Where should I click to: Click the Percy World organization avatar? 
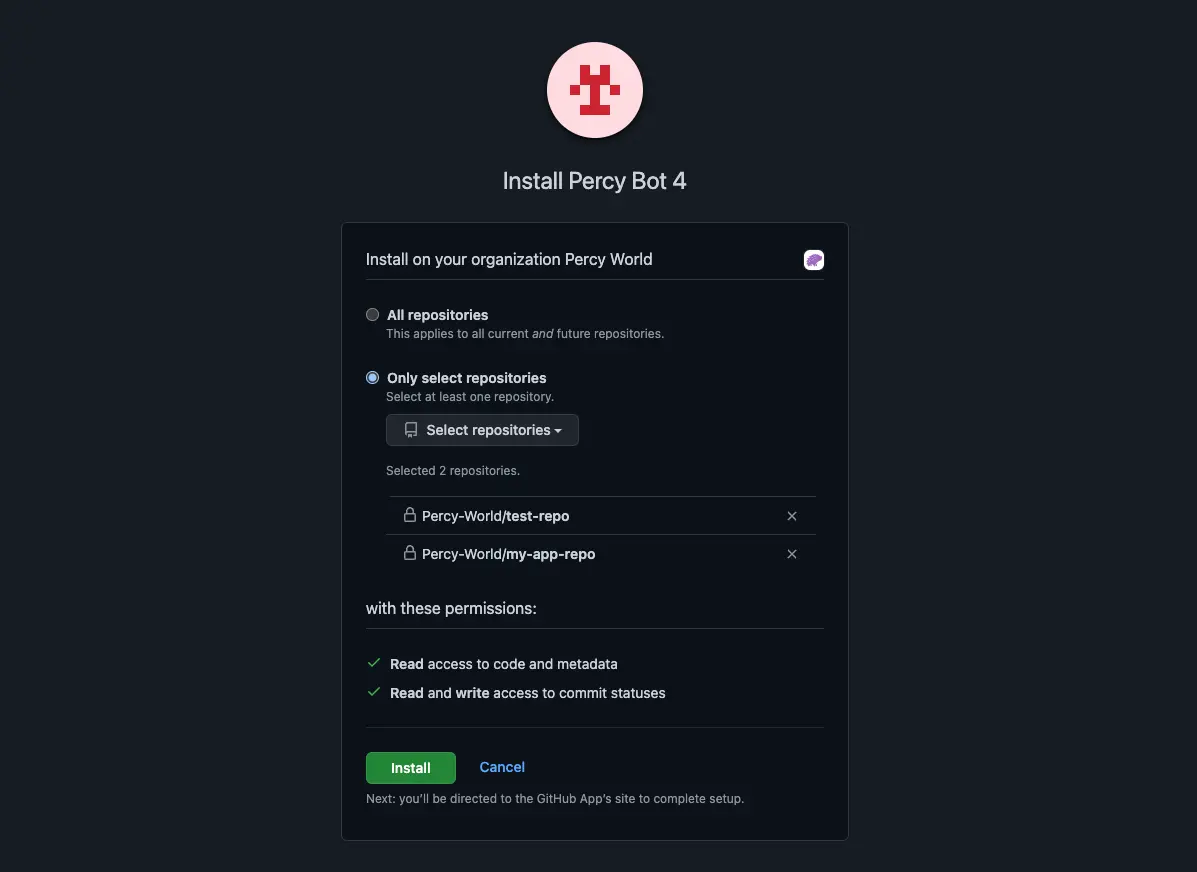[x=814, y=260]
